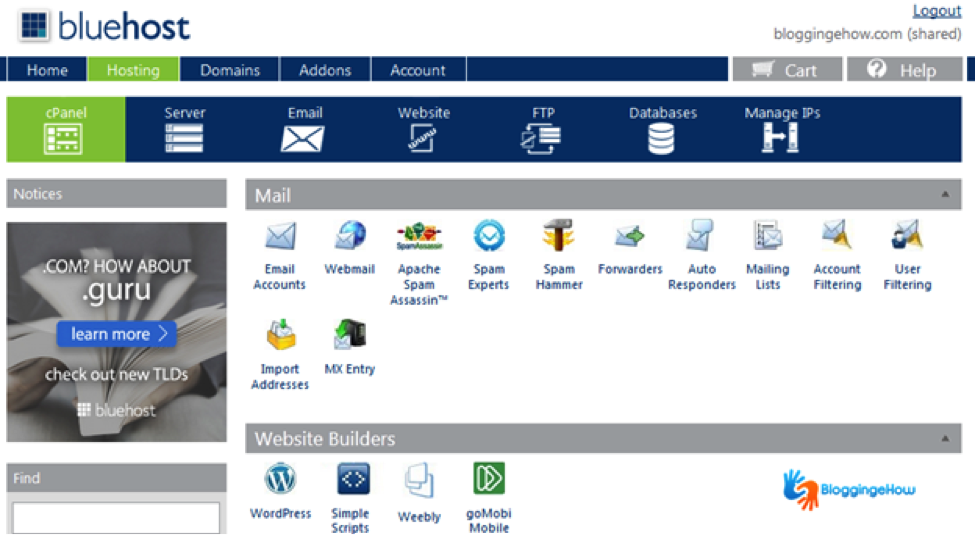Viewport: 975px width, 535px height.
Task: Open the Website section
Action: point(423,129)
